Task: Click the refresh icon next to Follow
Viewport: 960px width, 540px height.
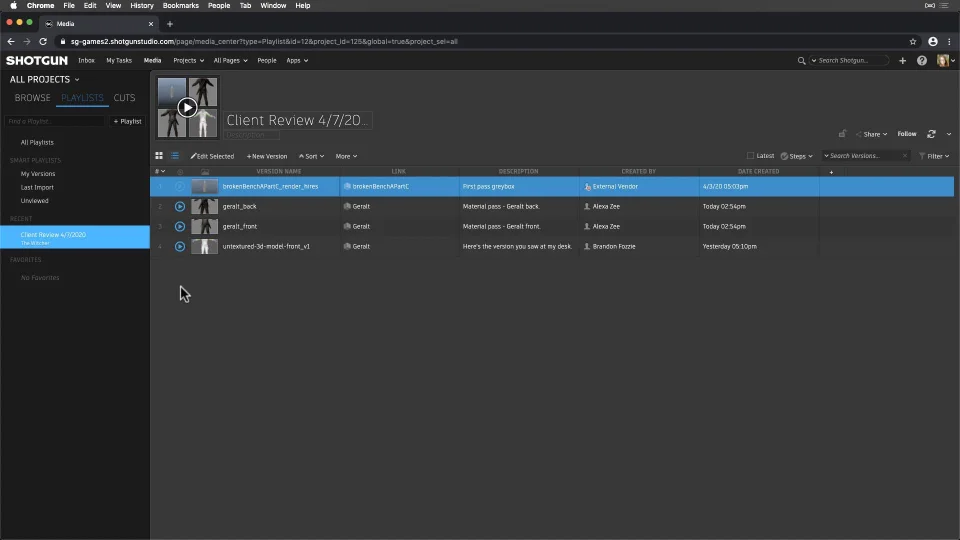Action: point(931,134)
